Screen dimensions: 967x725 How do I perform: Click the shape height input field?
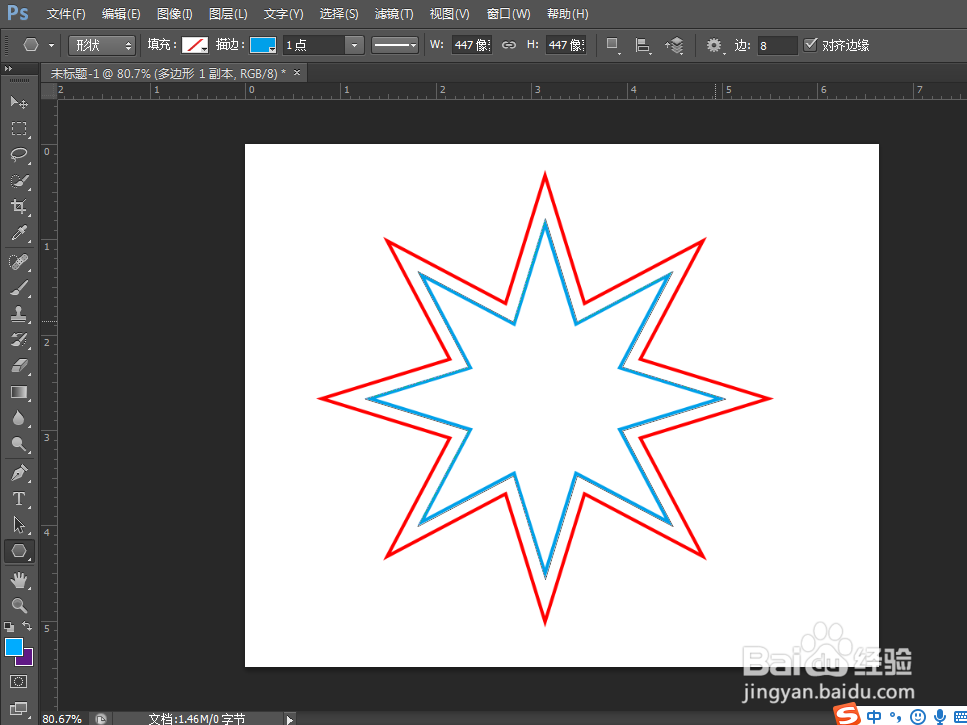coord(566,45)
